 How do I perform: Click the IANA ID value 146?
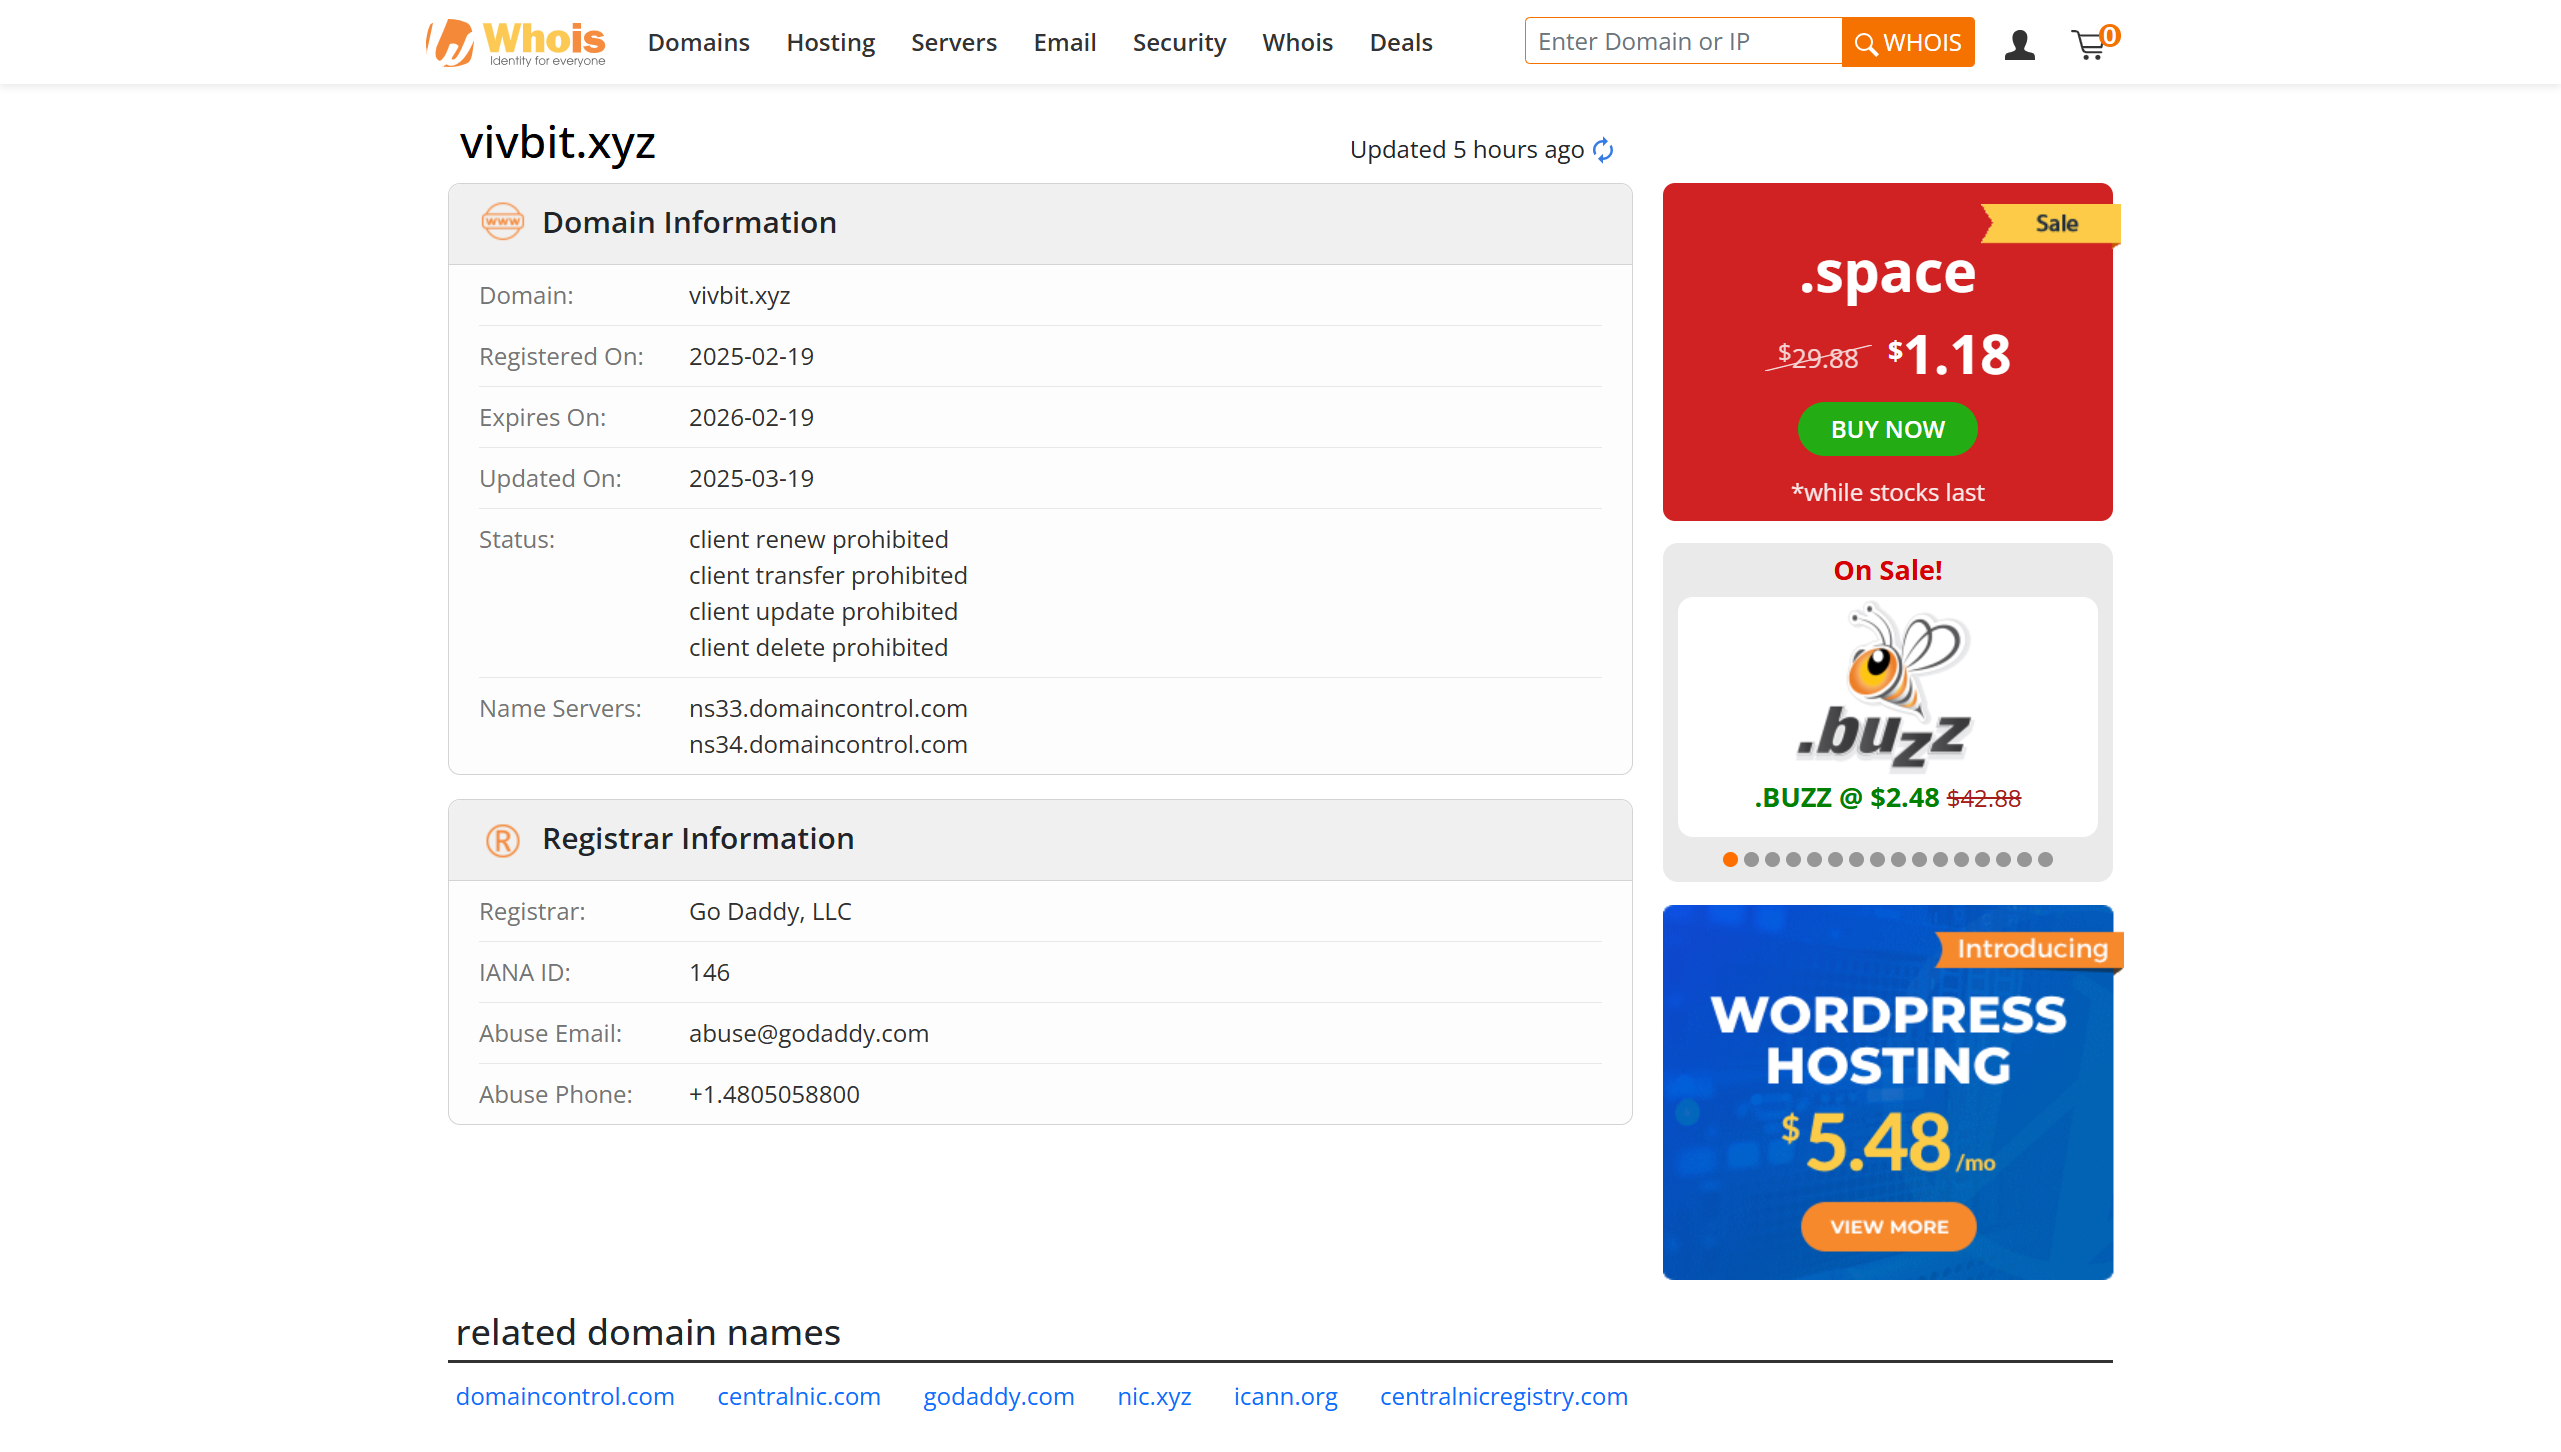pos(709,972)
